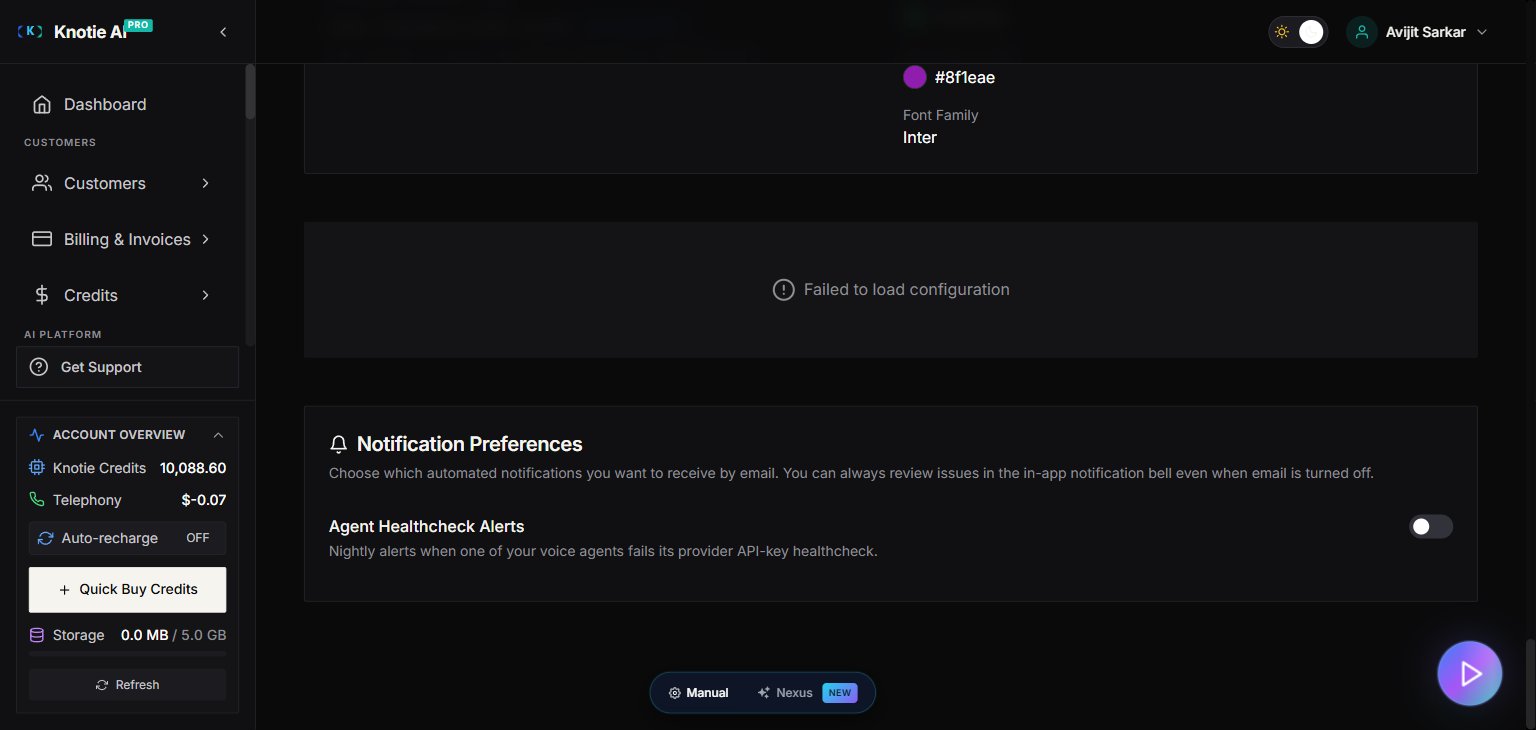Click the Auto-recharge refresh arrows icon
1536x730 pixels.
[45, 538]
